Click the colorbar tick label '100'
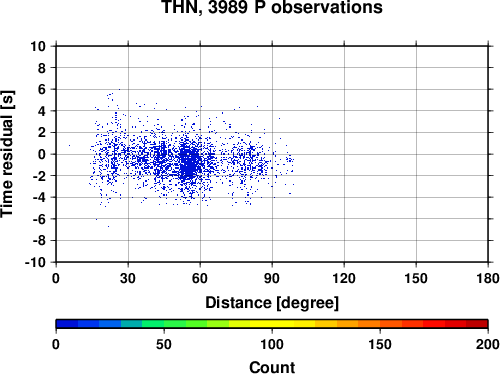This screenshot has height=374, width=500. pyautogui.click(x=272, y=344)
